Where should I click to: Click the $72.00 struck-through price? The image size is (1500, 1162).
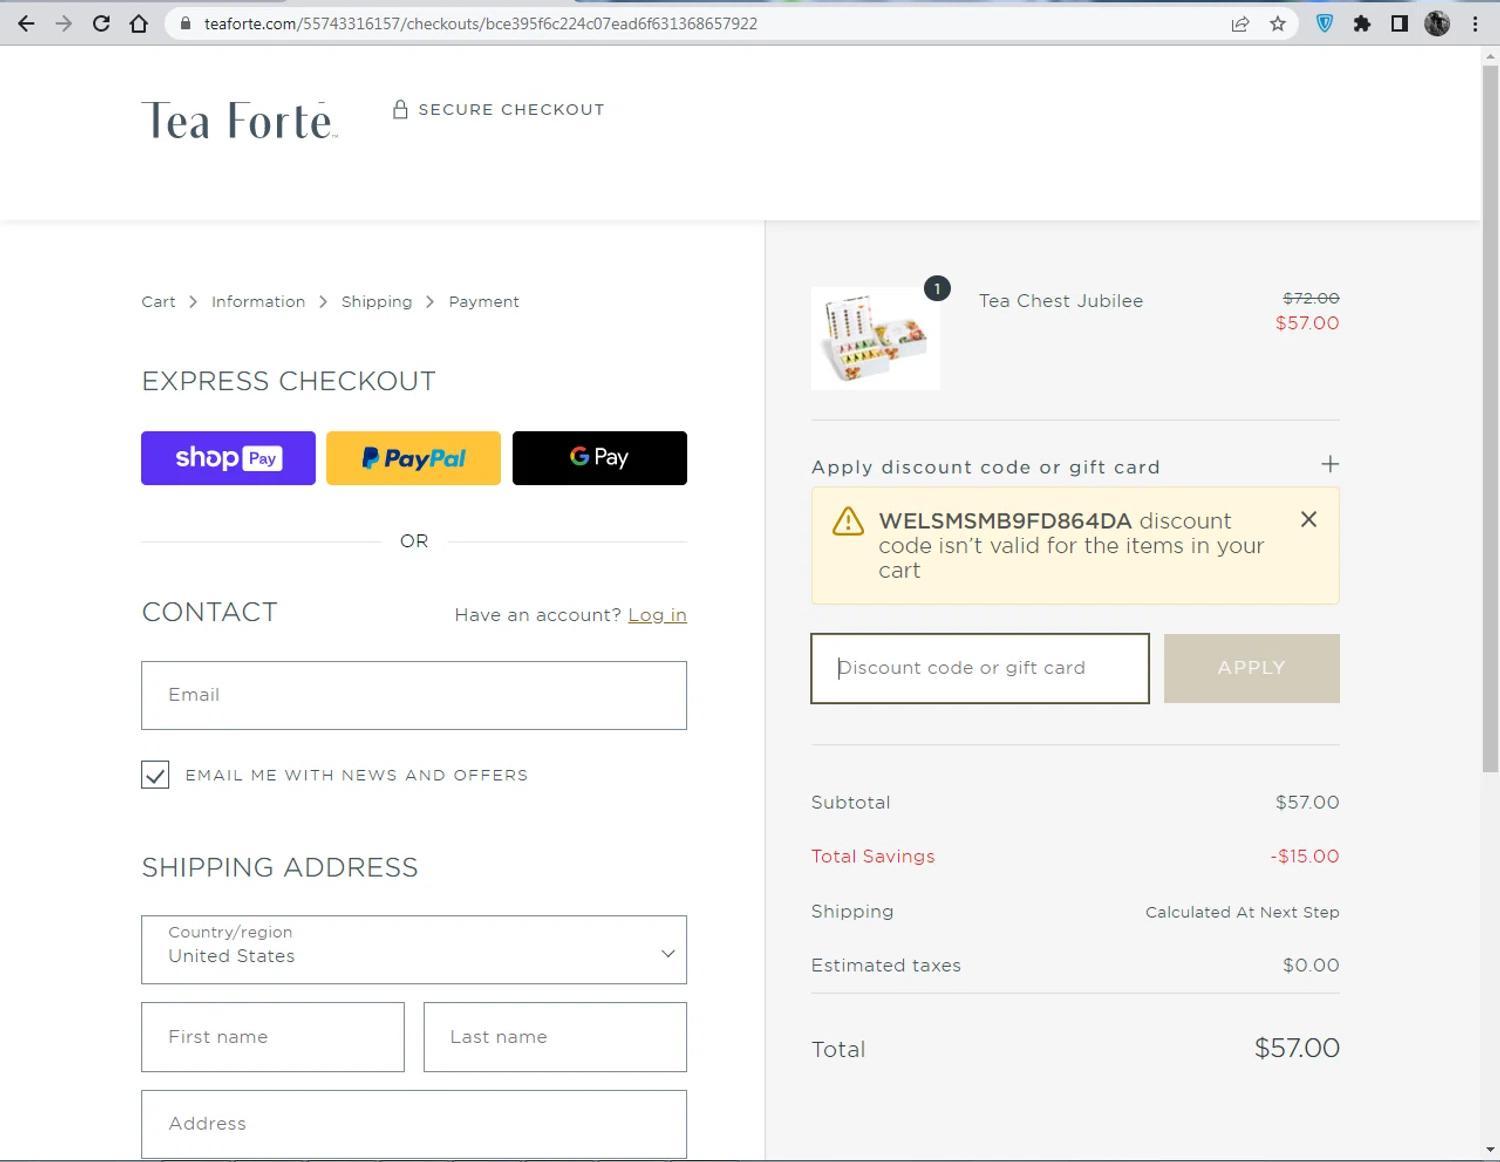point(1311,298)
